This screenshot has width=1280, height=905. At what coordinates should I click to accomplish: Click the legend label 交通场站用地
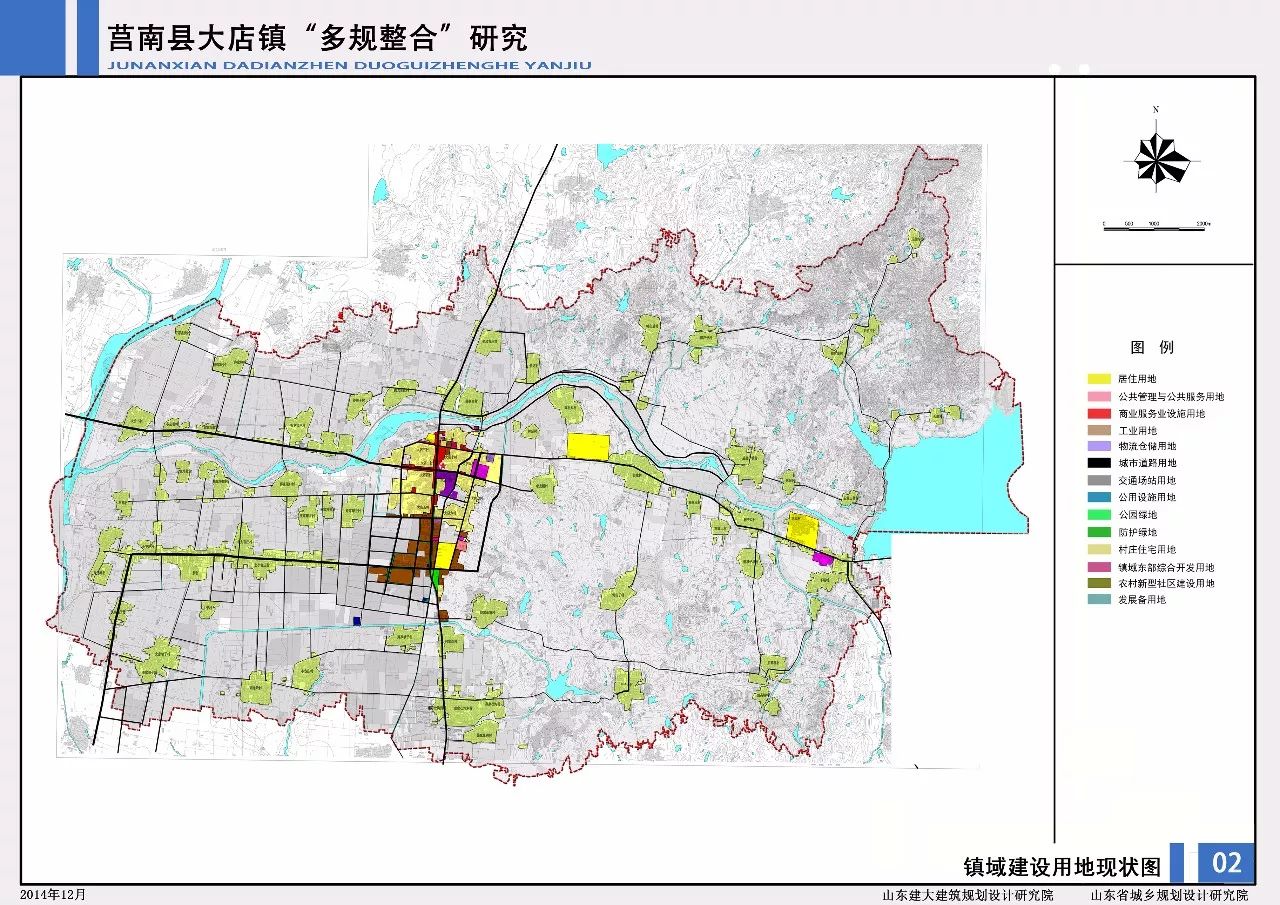point(1148,481)
